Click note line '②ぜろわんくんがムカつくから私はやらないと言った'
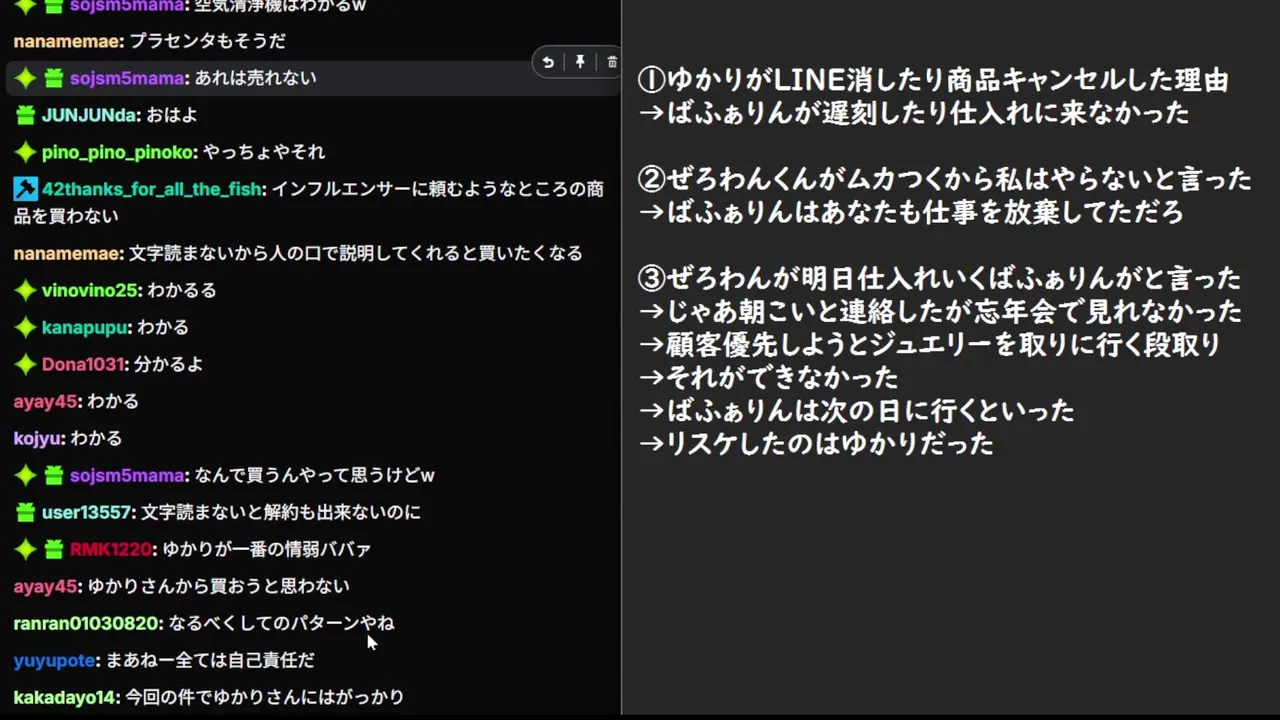This screenshot has height=720, width=1280. [945, 179]
